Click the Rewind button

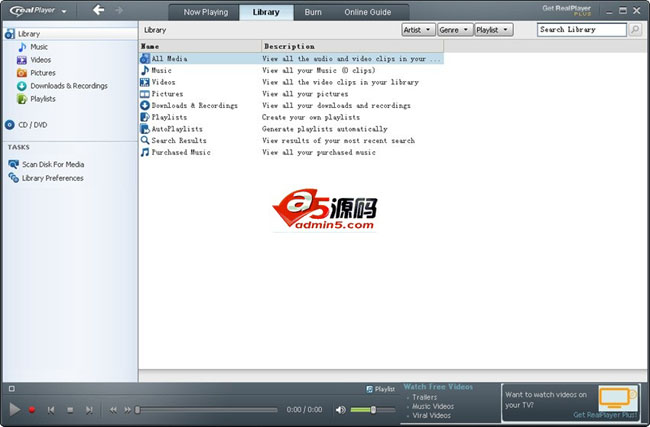pos(113,410)
